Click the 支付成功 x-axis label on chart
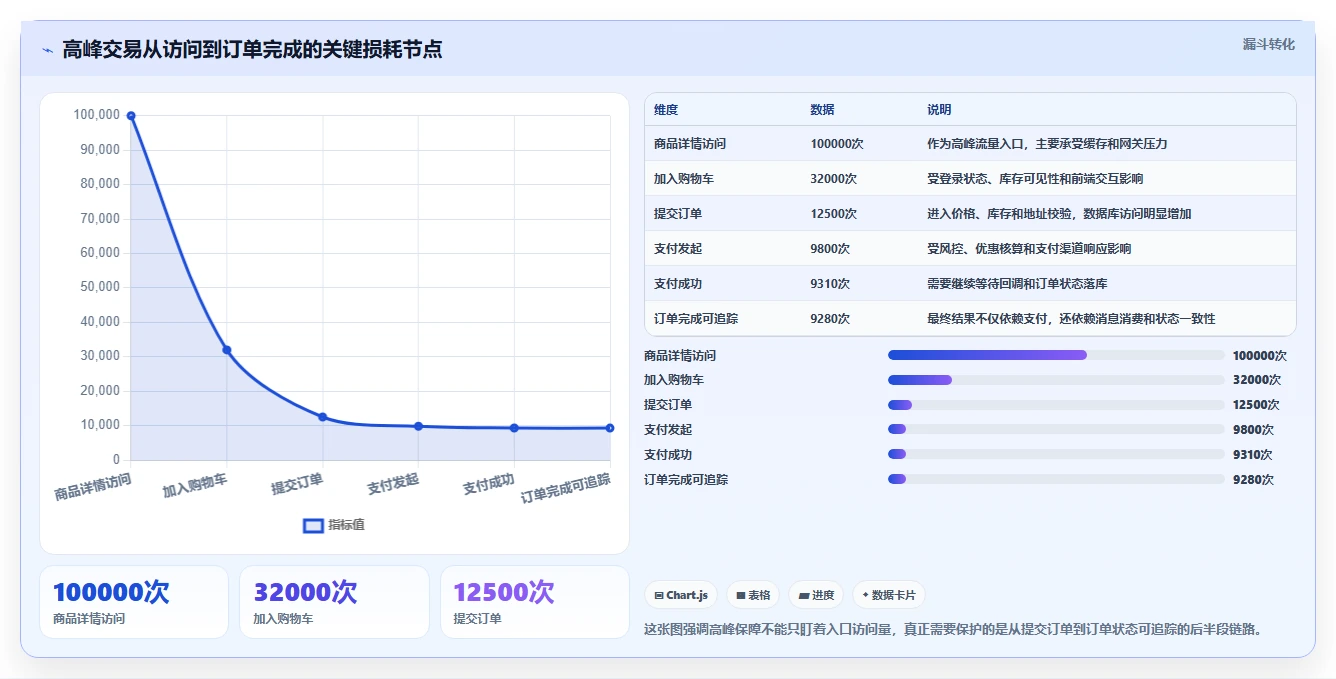1336x679 pixels. tap(488, 486)
